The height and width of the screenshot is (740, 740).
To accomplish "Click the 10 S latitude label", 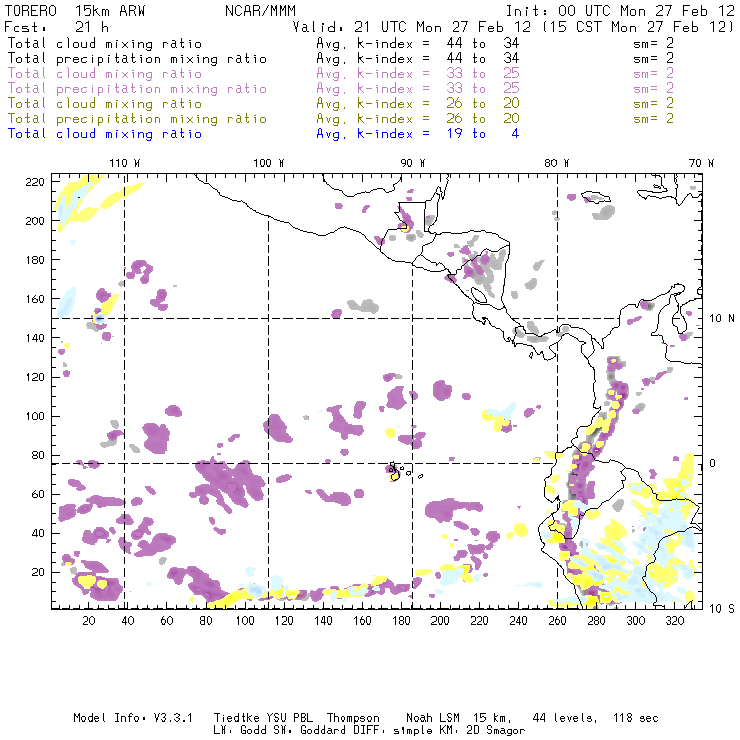I will click(721, 608).
